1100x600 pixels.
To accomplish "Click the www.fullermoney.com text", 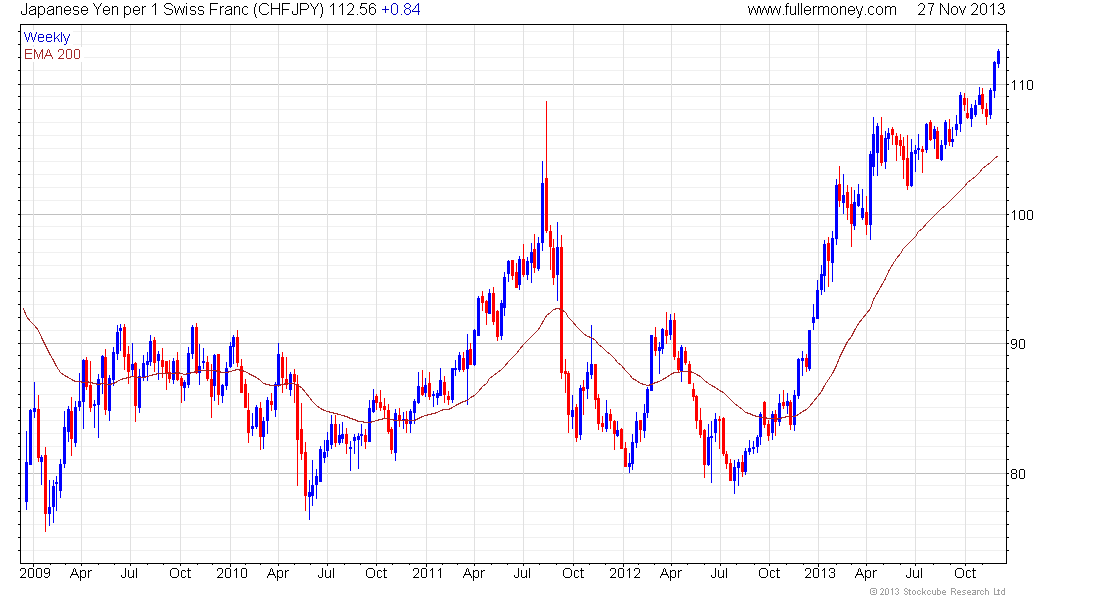I will [x=821, y=9].
